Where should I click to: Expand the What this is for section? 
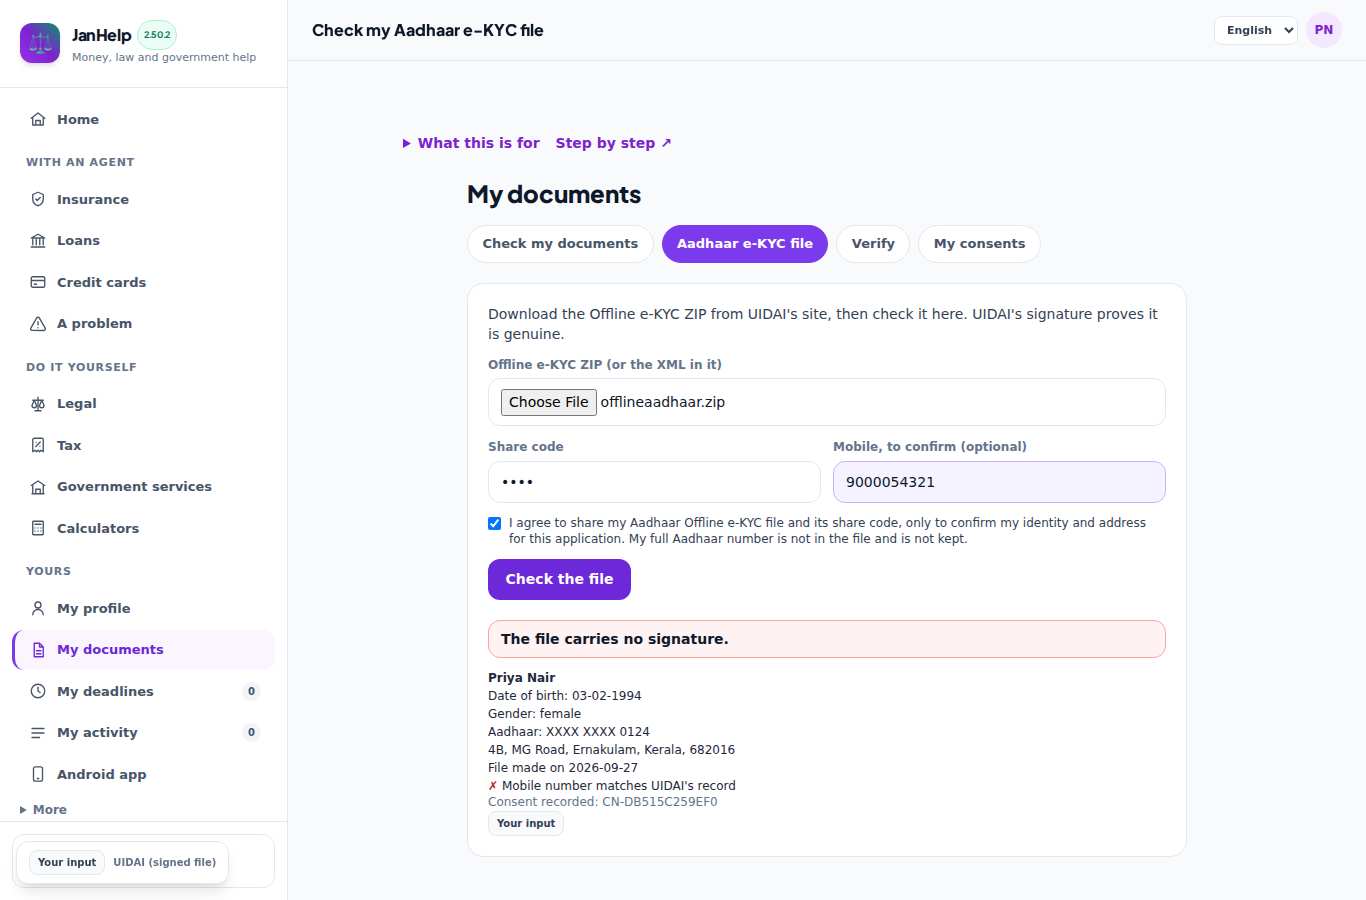(x=471, y=143)
